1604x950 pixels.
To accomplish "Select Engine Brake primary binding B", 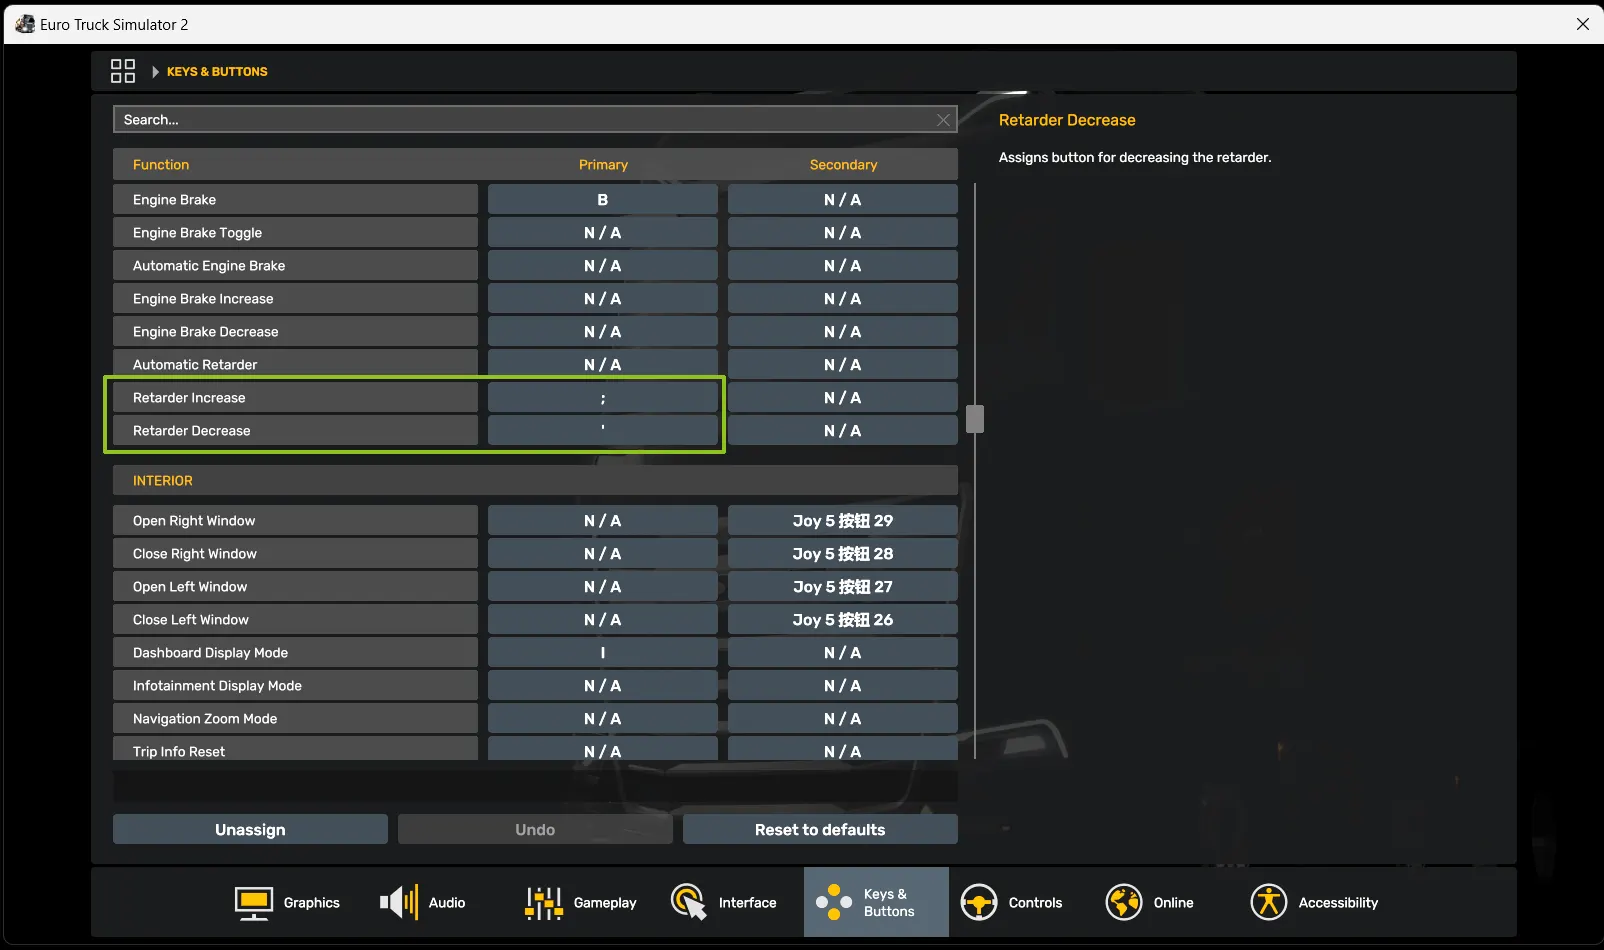I will coord(603,199).
